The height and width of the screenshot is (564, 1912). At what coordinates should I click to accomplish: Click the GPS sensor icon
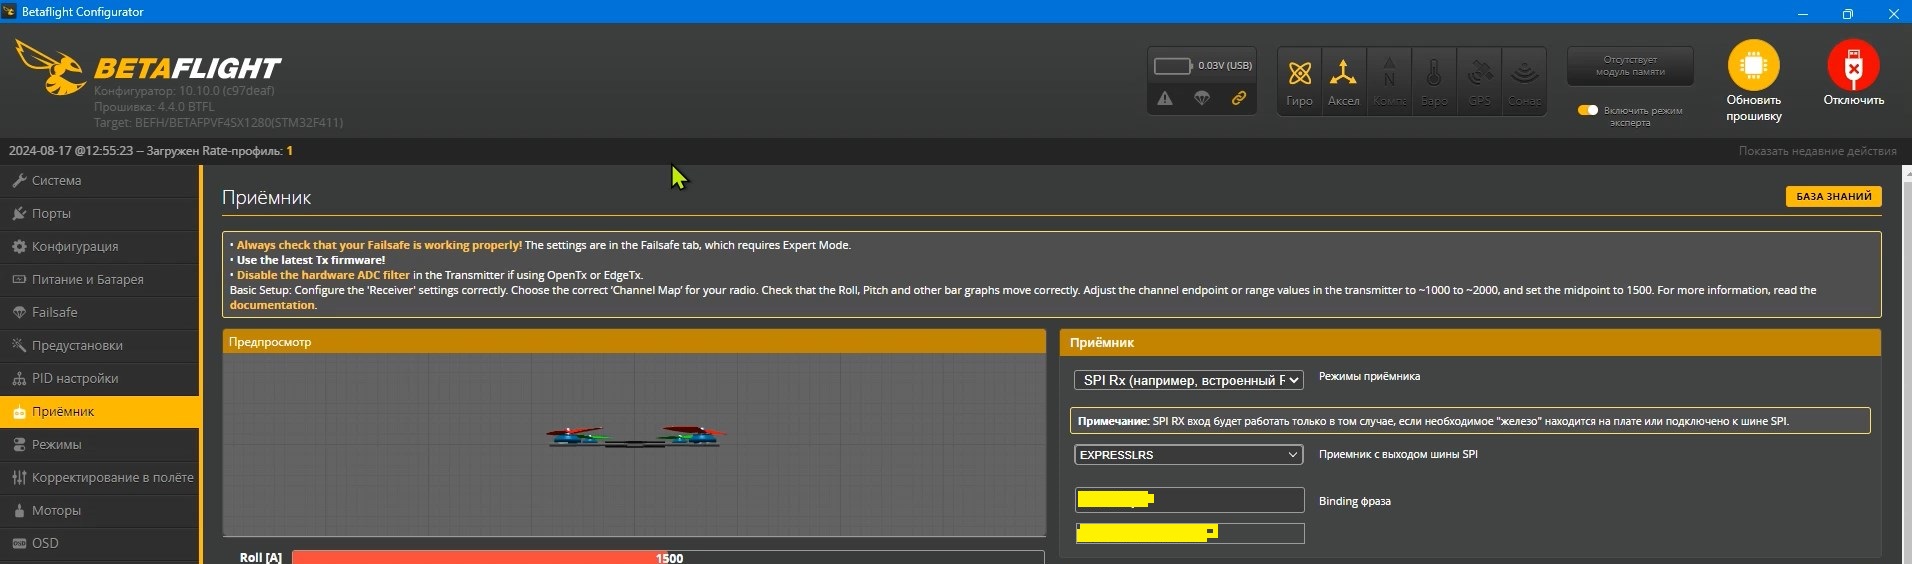pyautogui.click(x=1479, y=74)
